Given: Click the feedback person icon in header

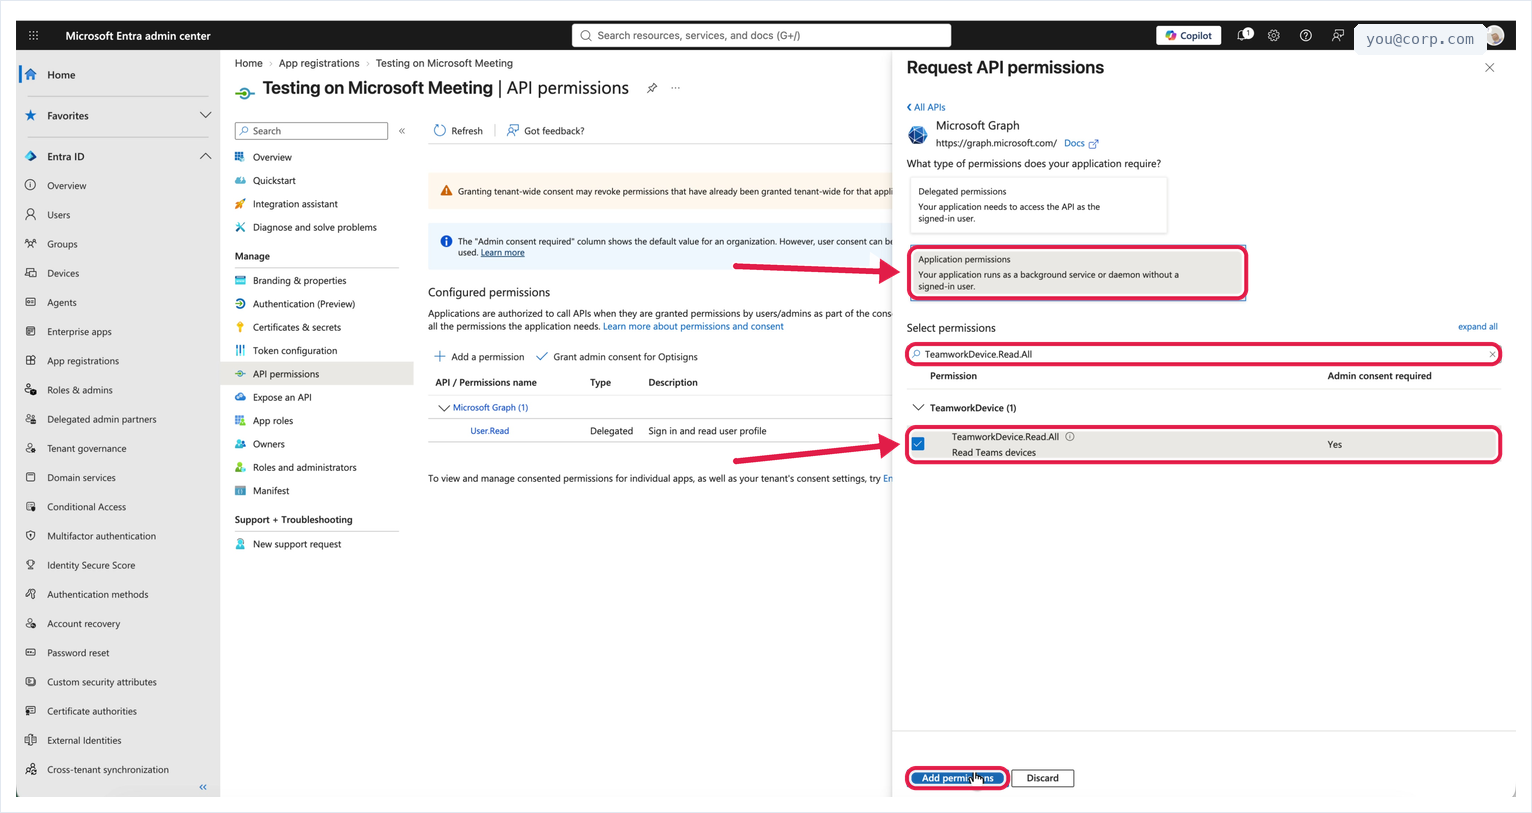Looking at the screenshot, I should 1338,35.
